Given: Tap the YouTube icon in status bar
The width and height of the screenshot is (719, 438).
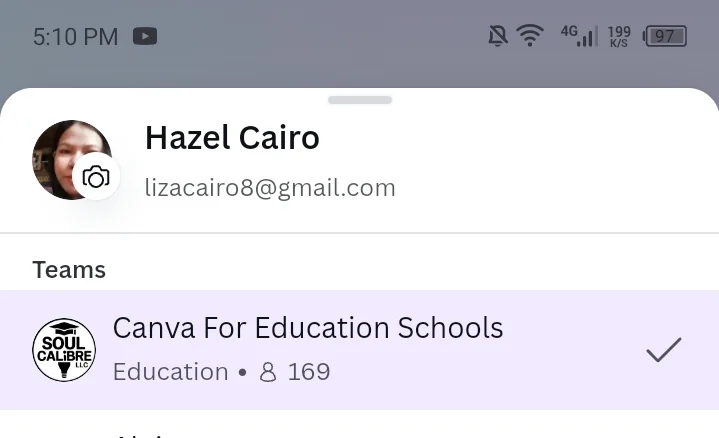Looking at the screenshot, I should [145, 36].
